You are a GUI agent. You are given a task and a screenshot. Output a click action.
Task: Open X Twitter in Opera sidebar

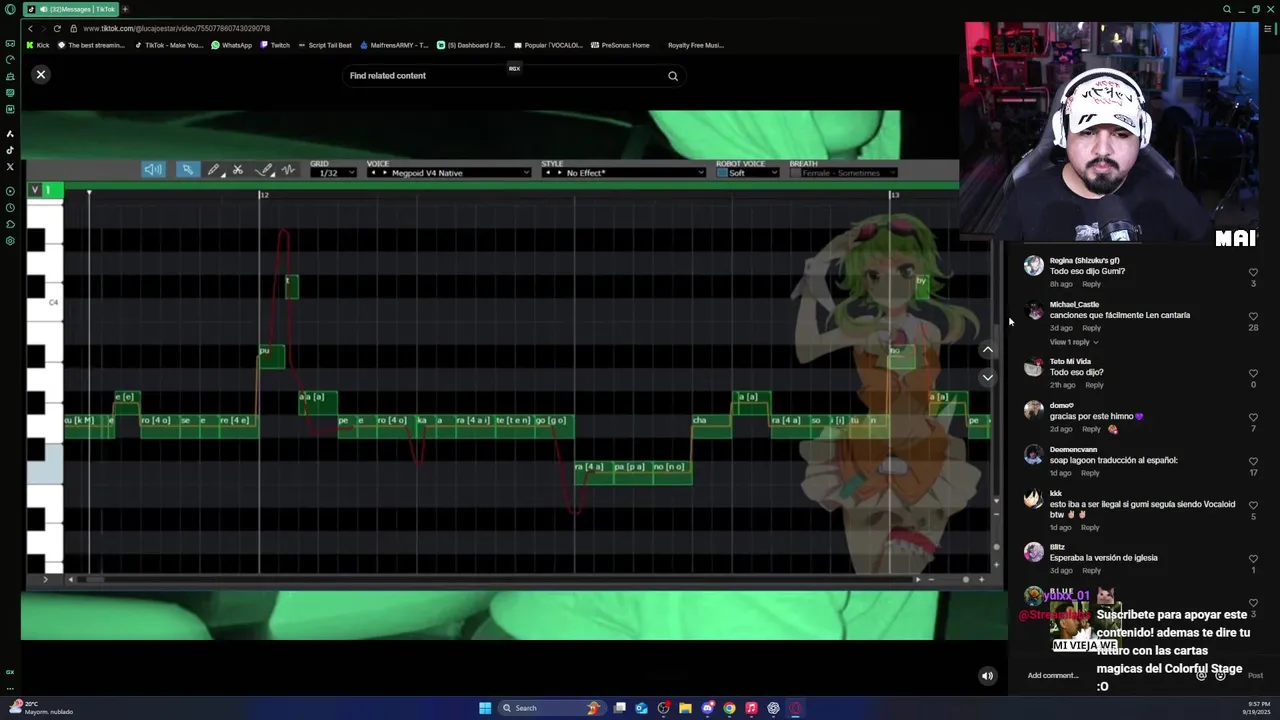click(x=10, y=166)
